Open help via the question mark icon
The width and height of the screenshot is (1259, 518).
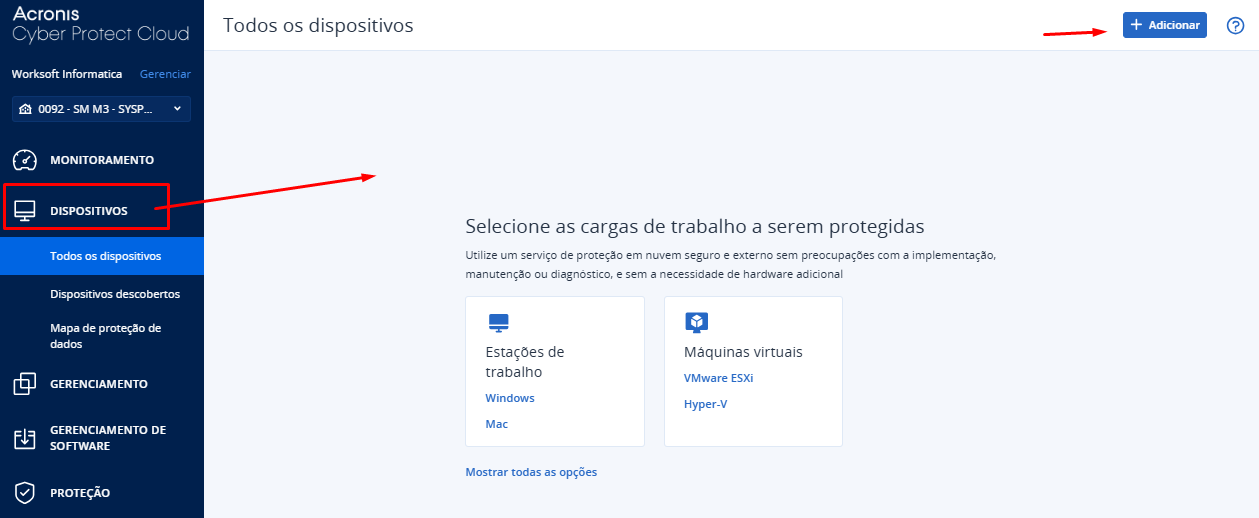click(1235, 26)
